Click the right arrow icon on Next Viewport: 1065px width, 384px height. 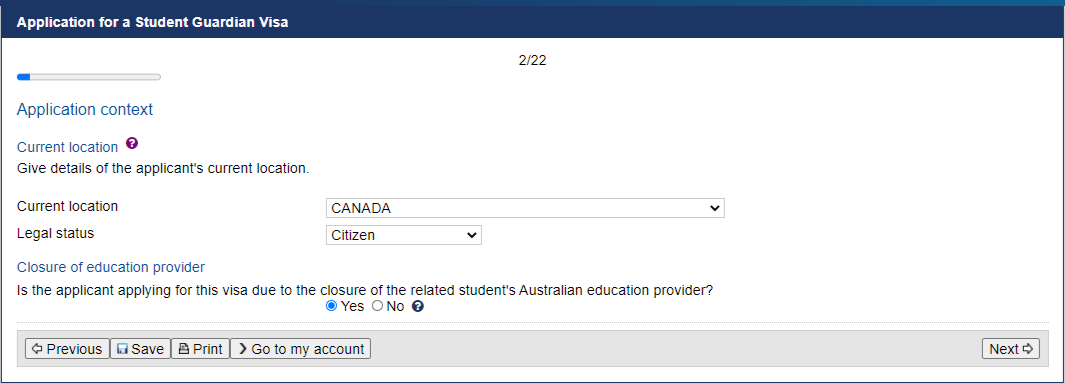(1027, 349)
